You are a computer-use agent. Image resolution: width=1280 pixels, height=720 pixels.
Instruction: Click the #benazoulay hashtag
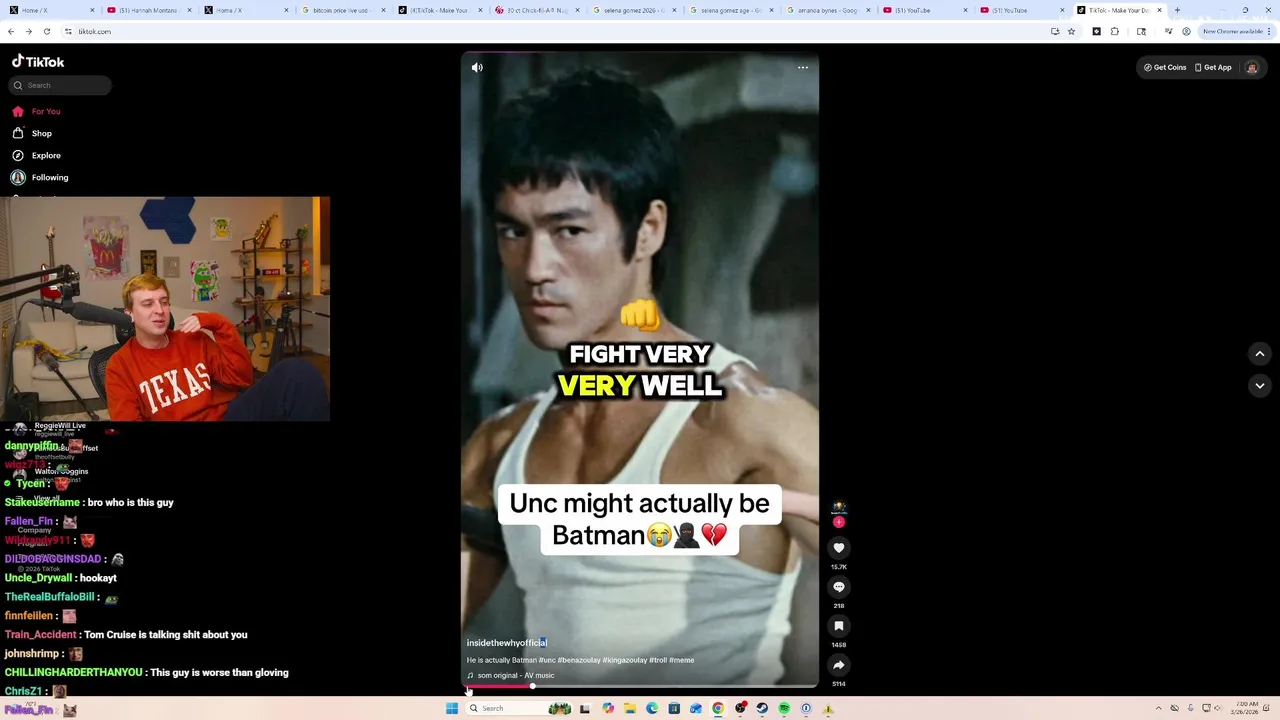(x=579, y=660)
